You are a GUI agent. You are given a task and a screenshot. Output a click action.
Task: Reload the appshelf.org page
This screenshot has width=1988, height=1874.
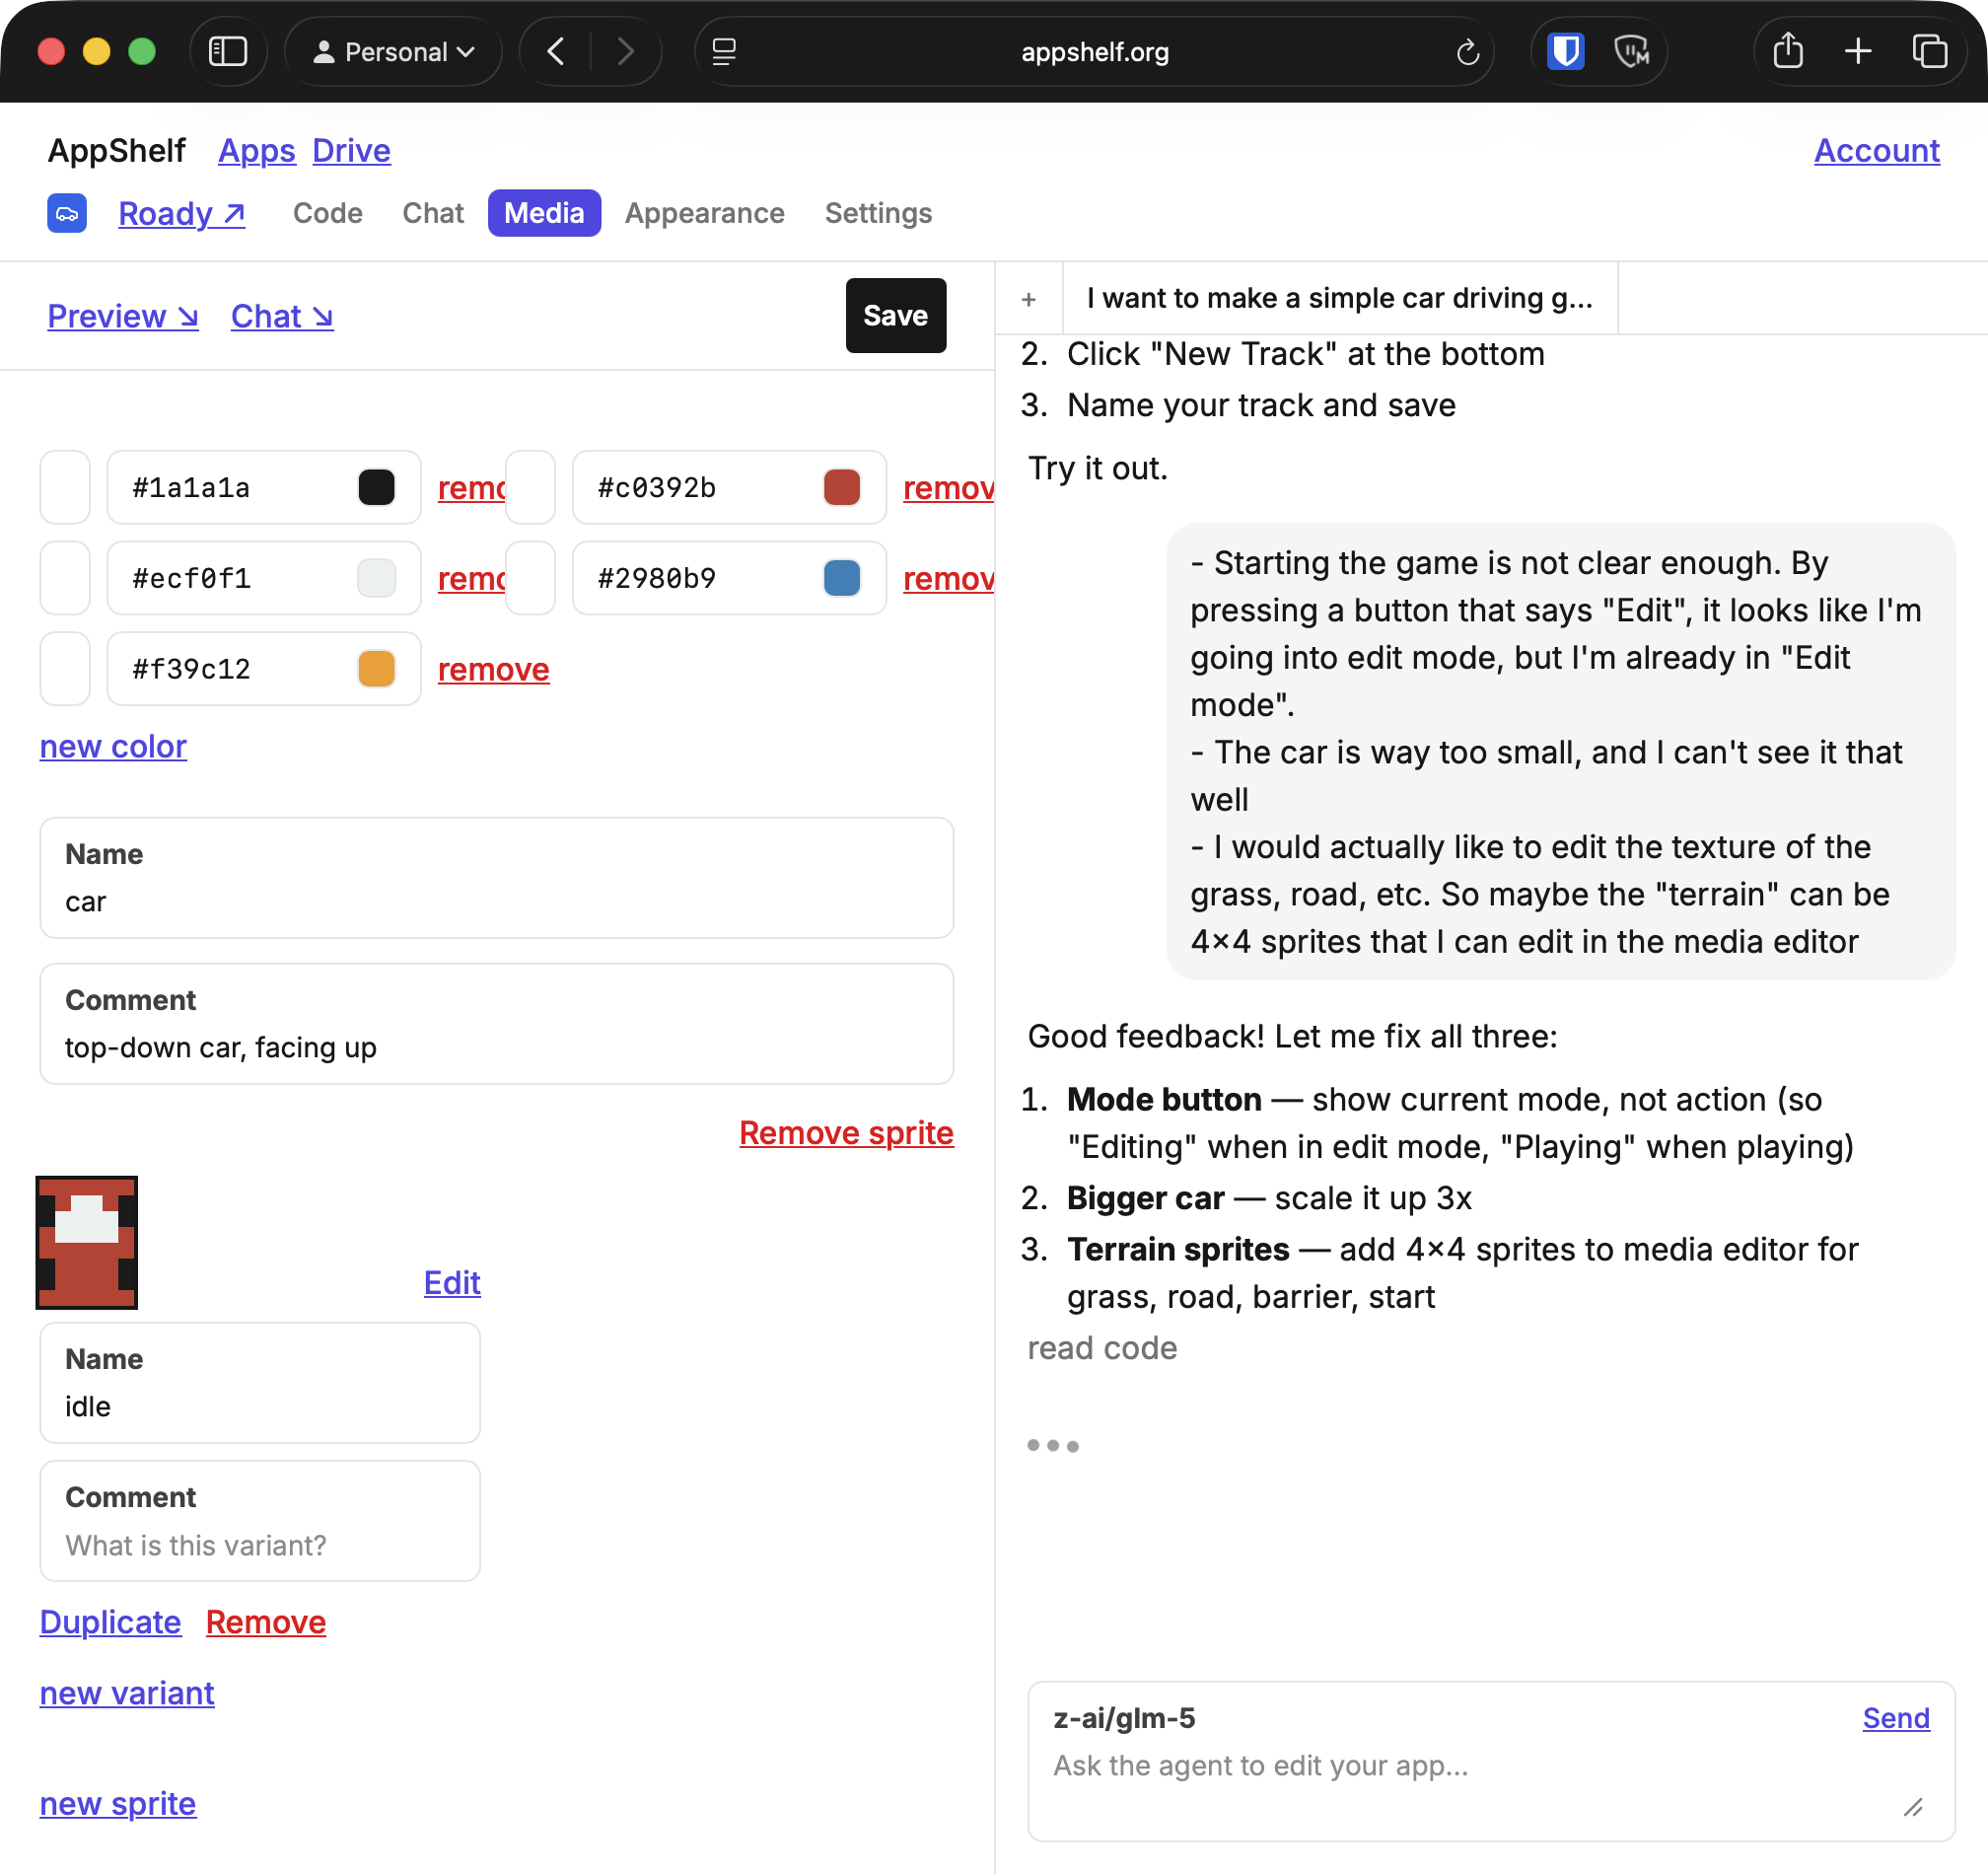click(1467, 51)
